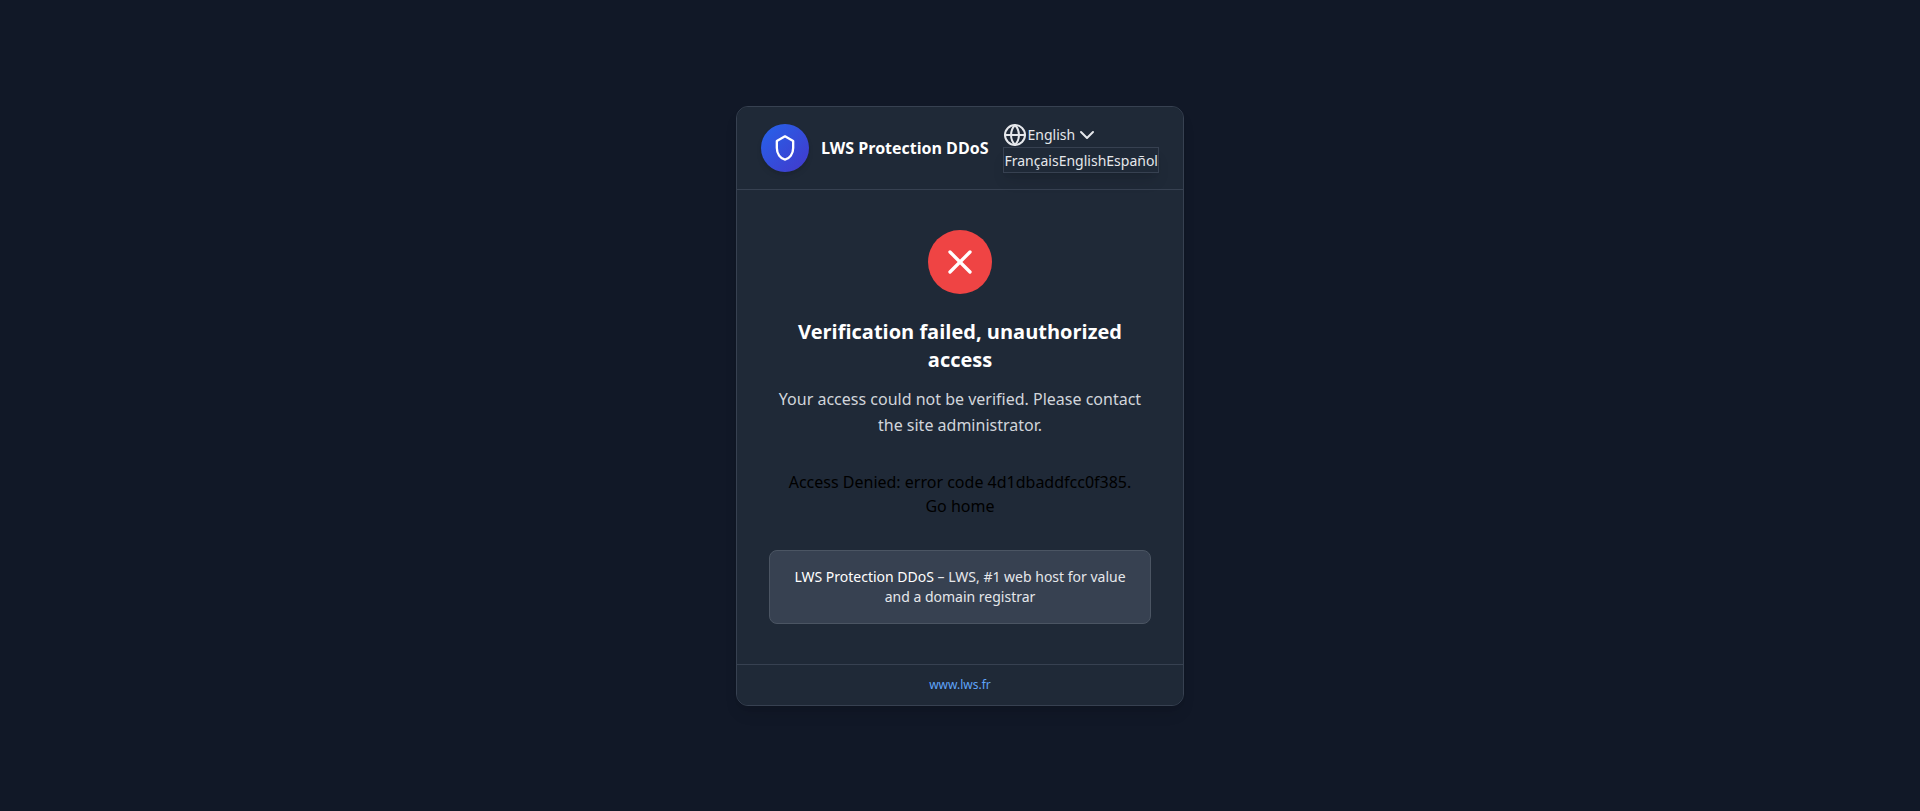Follow the Go home link
This screenshot has height=811, width=1920.
[960, 506]
